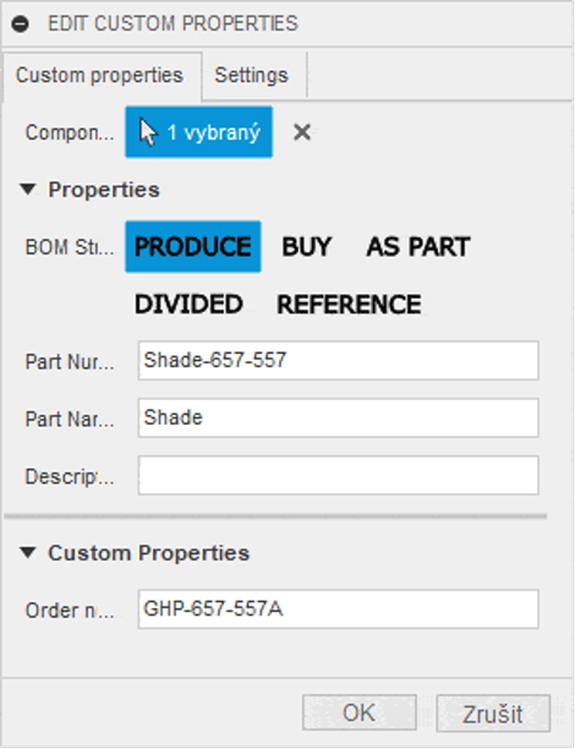
Task: Cancel the dialog with Zrušit button
Action: 493,713
